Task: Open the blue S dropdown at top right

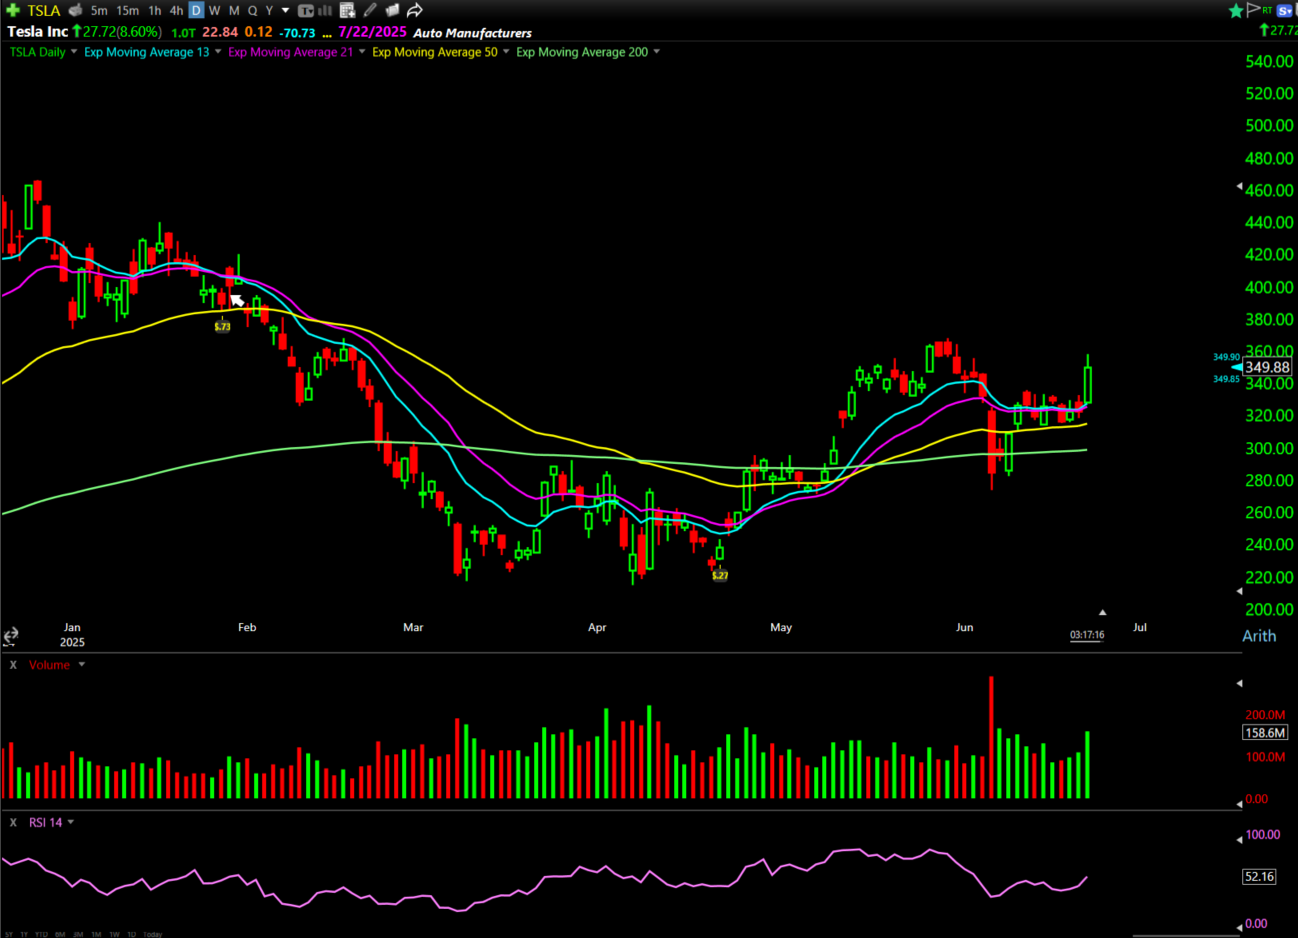Action: point(1286,10)
